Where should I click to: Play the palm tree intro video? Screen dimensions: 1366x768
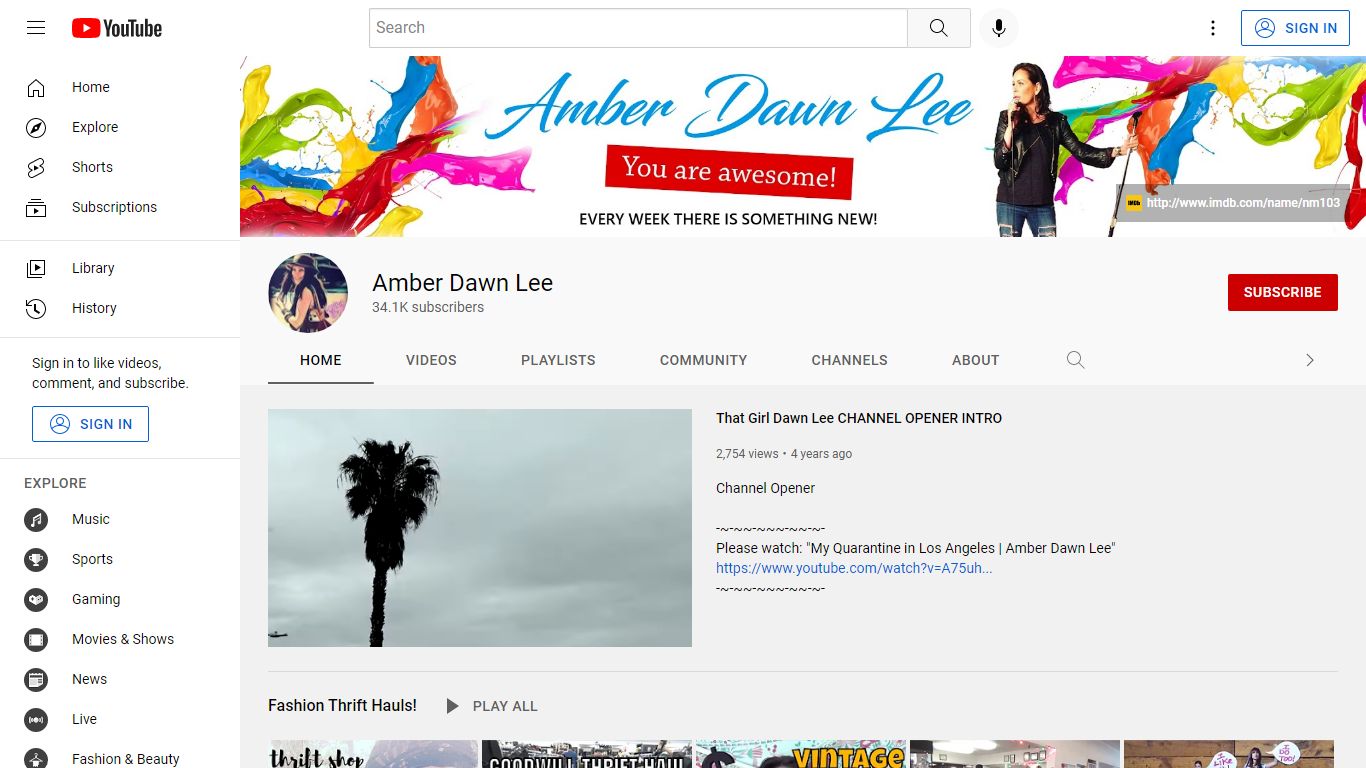(x=480, y=528)
